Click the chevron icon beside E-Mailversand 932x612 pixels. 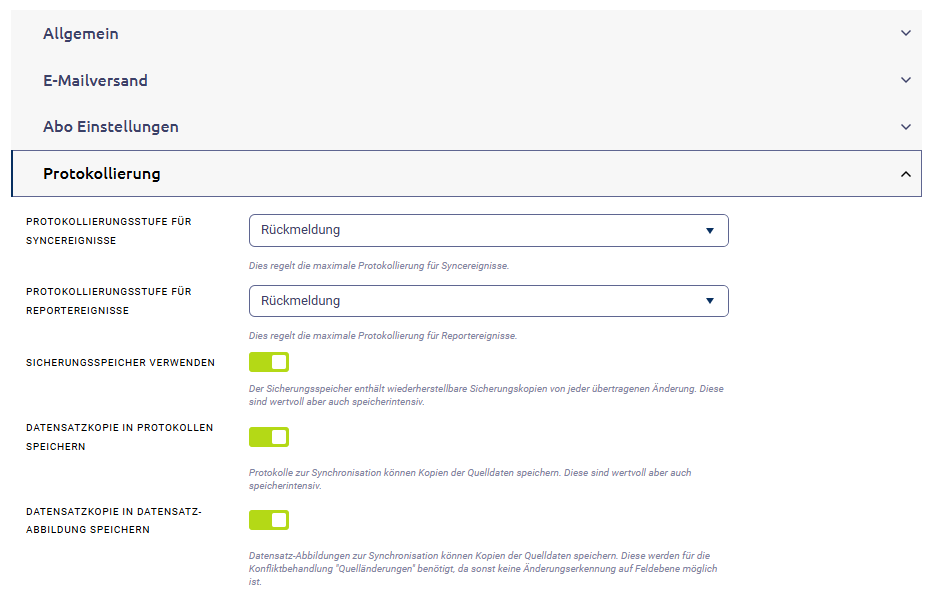(905, 80)
